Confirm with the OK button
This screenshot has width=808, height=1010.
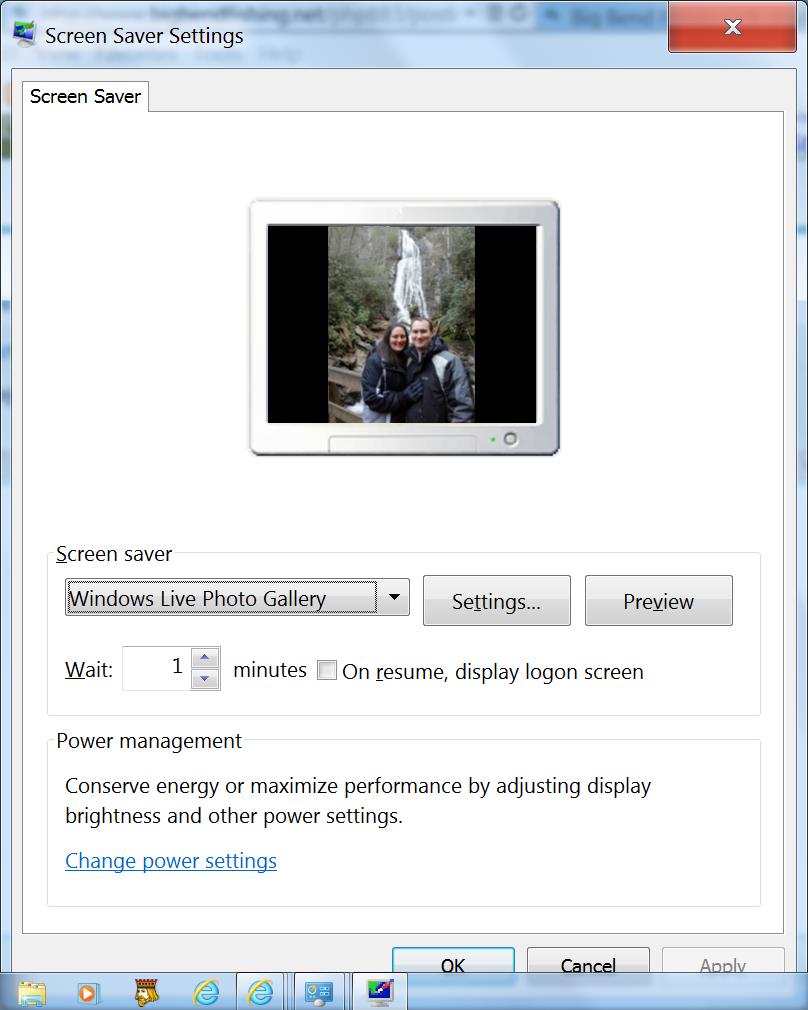coord(453,962)
